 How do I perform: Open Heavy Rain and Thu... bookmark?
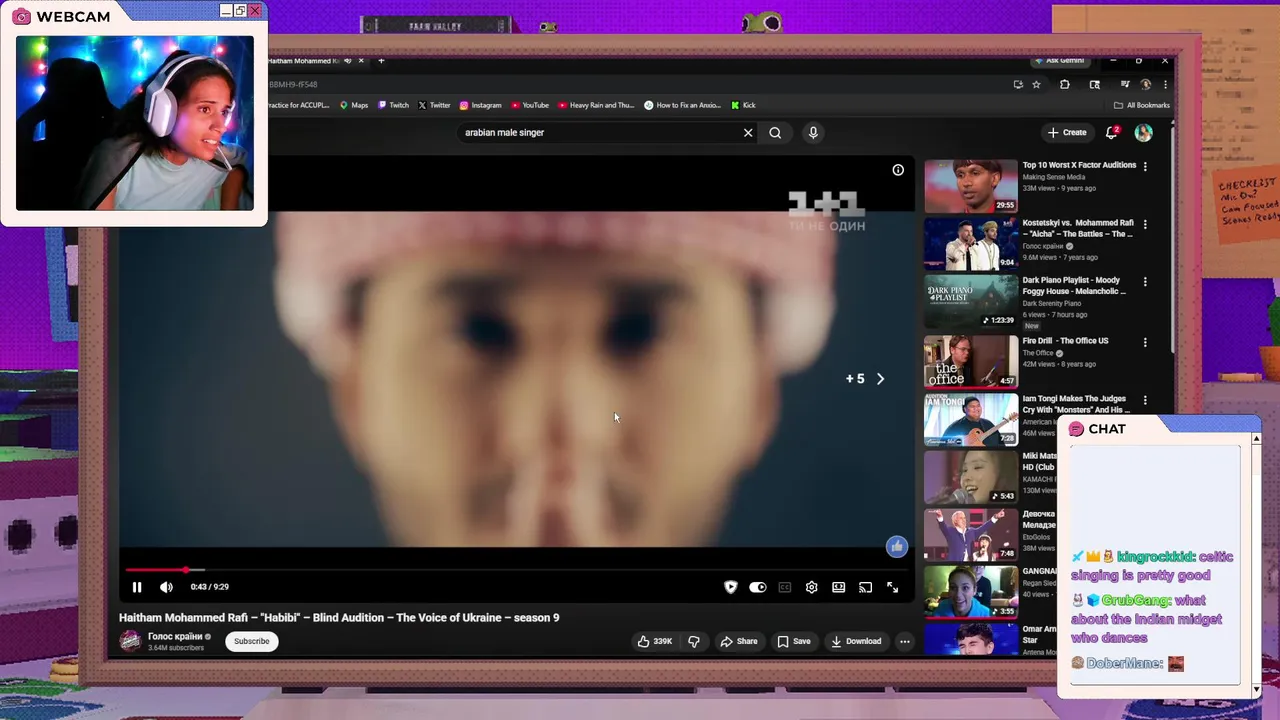(x=596, y=105)
